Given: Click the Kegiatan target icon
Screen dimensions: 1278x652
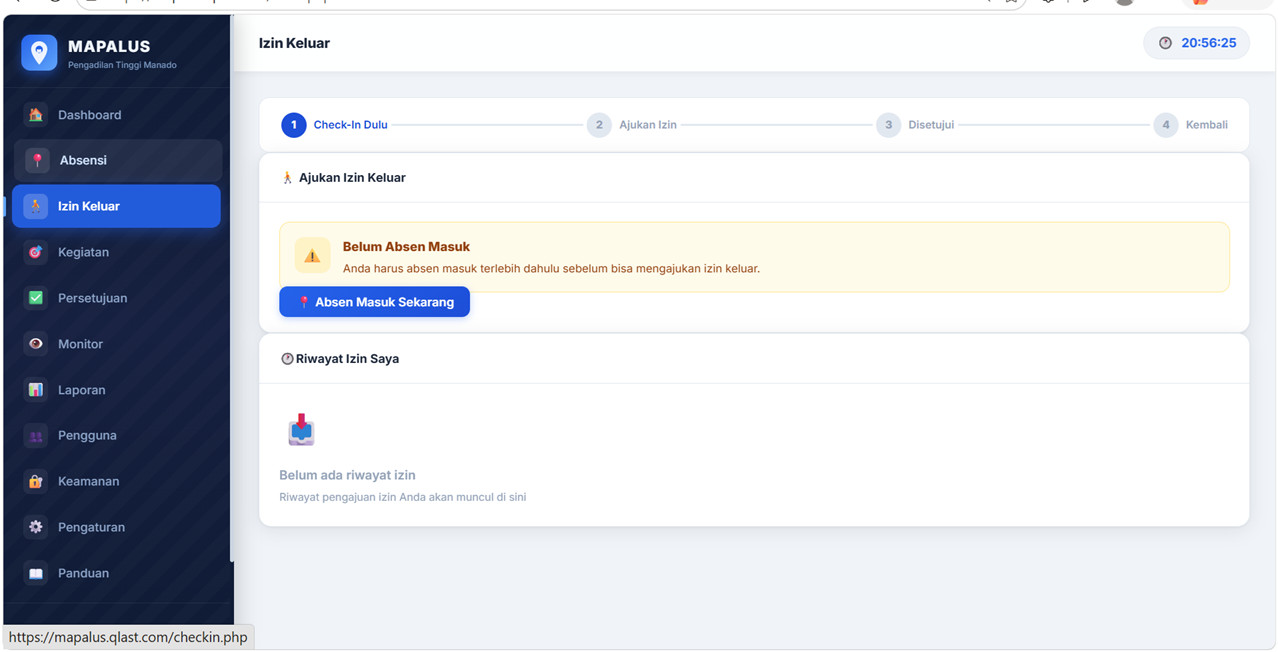Looking at the screenshot, I should point(36,252).
